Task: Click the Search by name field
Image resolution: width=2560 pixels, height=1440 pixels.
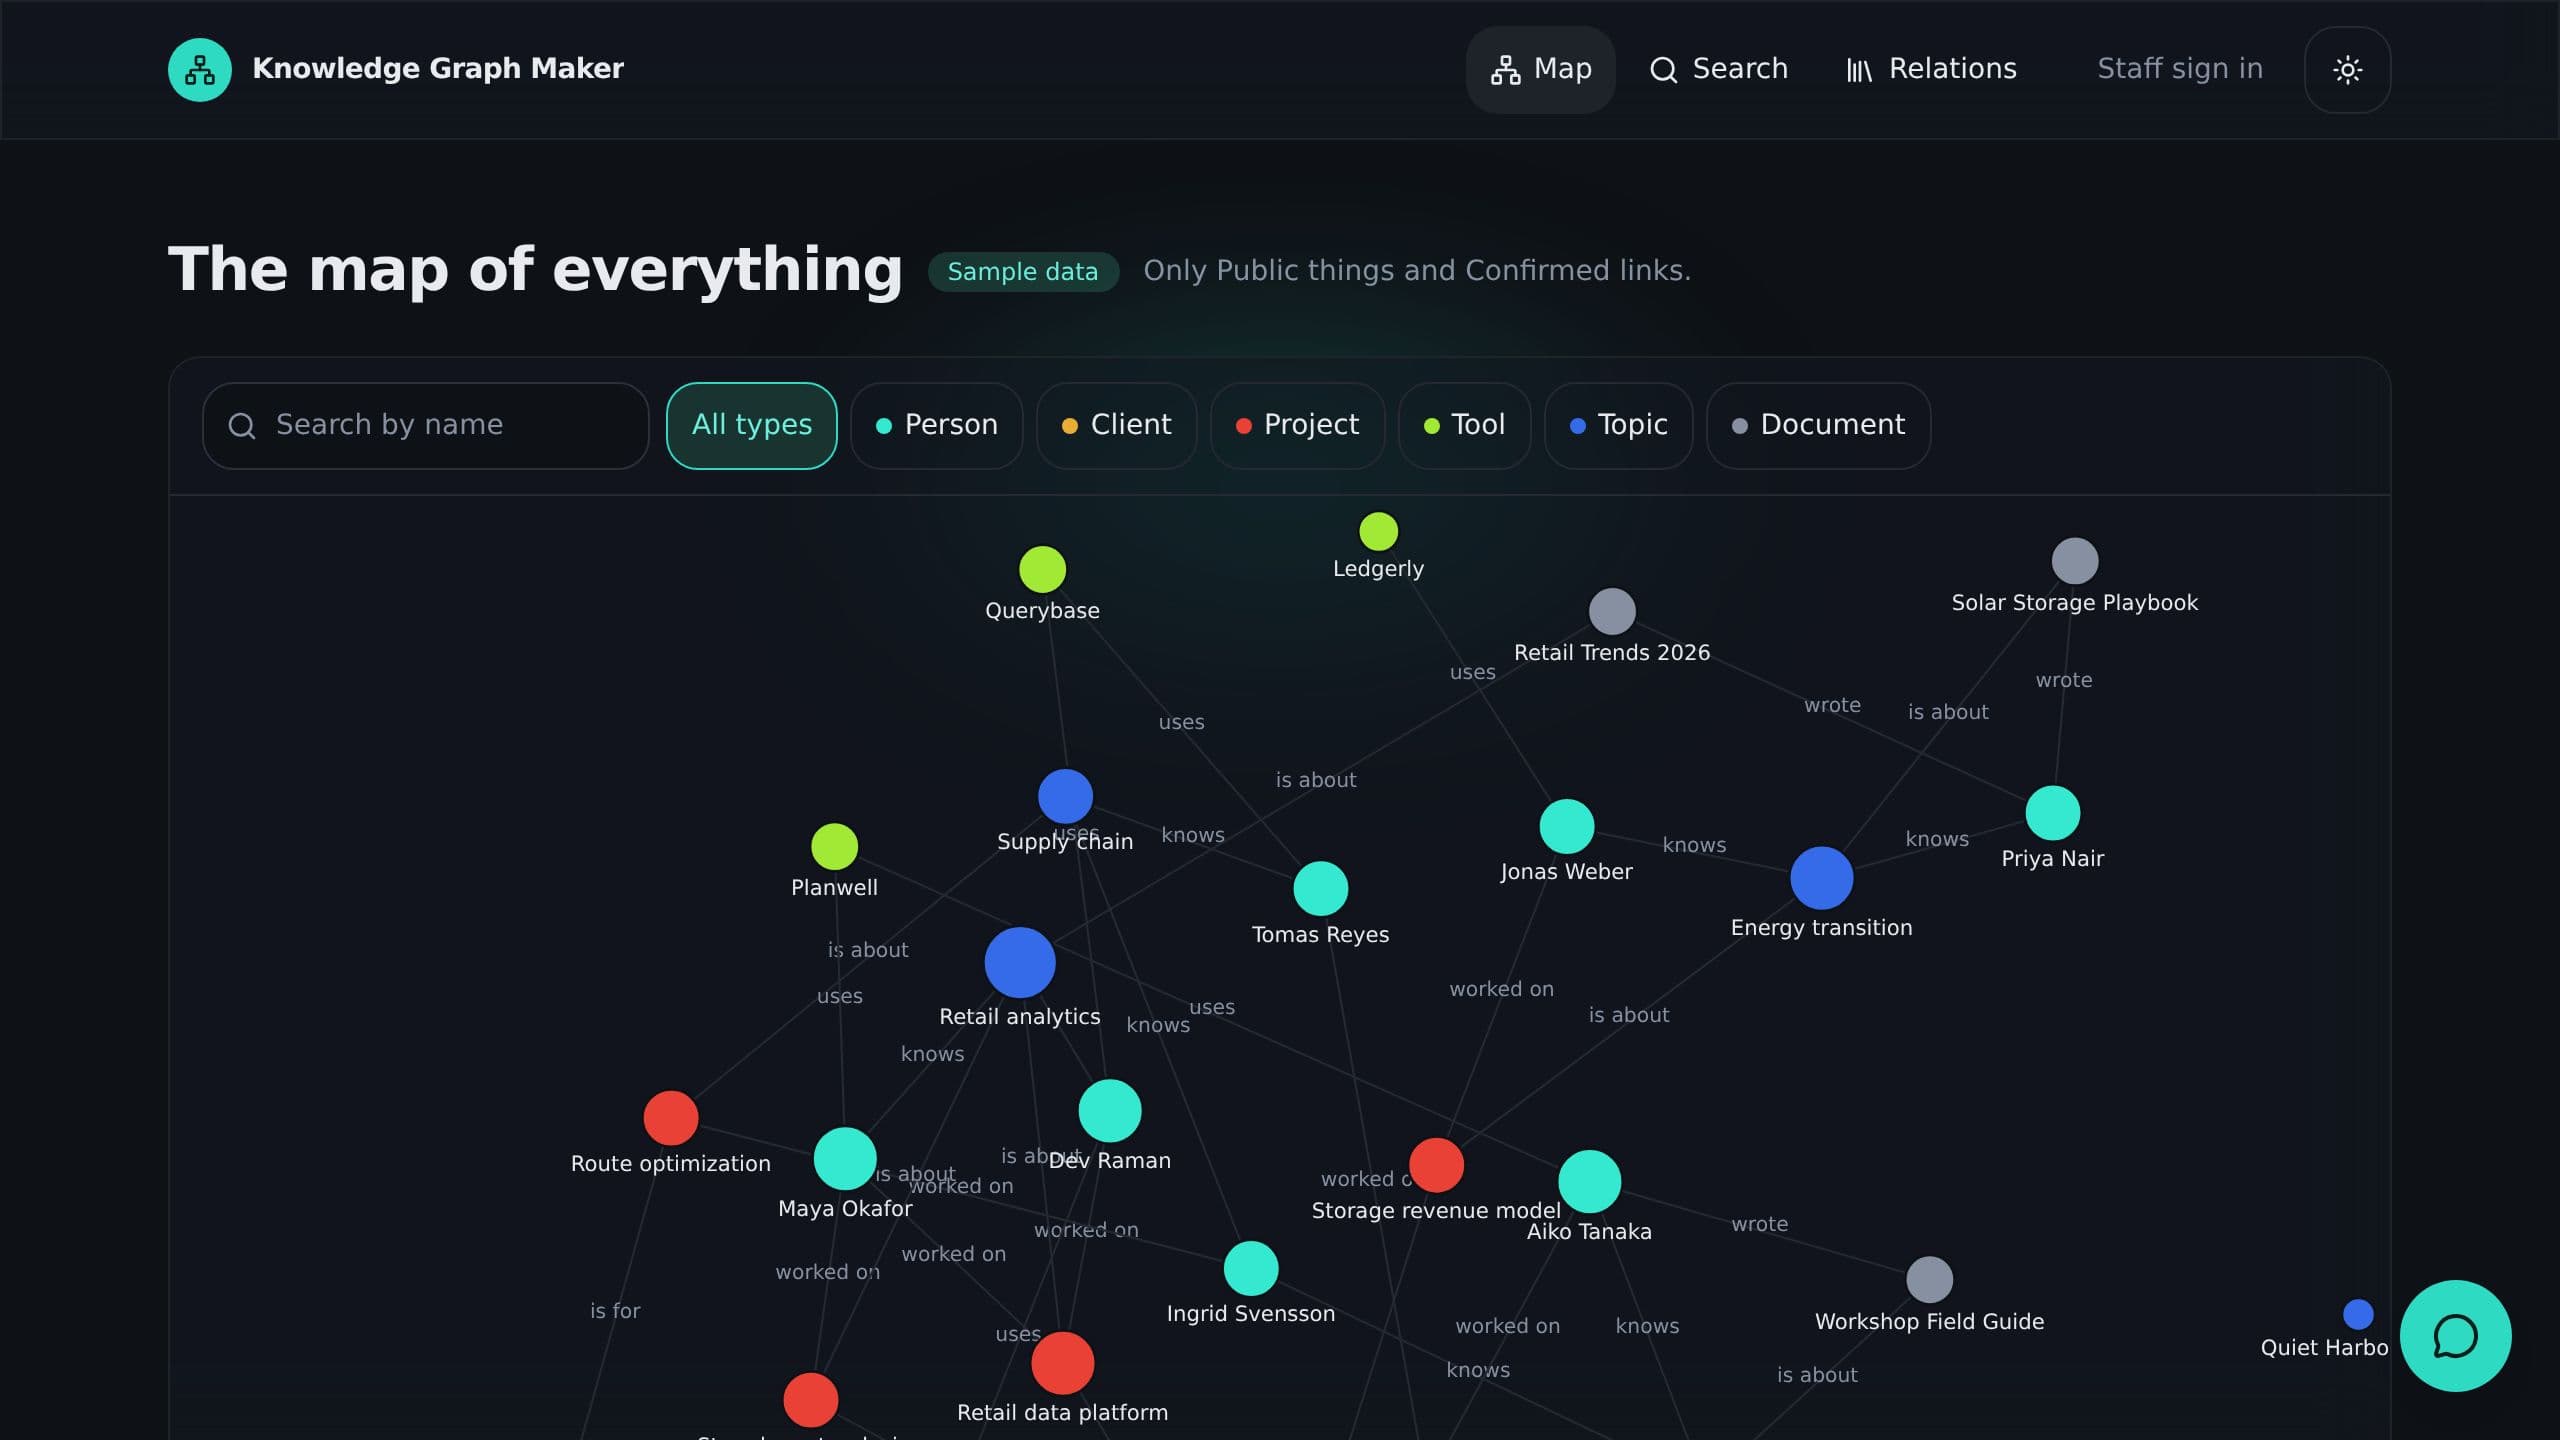Action: pyautogui.click(x=426, y=426)
